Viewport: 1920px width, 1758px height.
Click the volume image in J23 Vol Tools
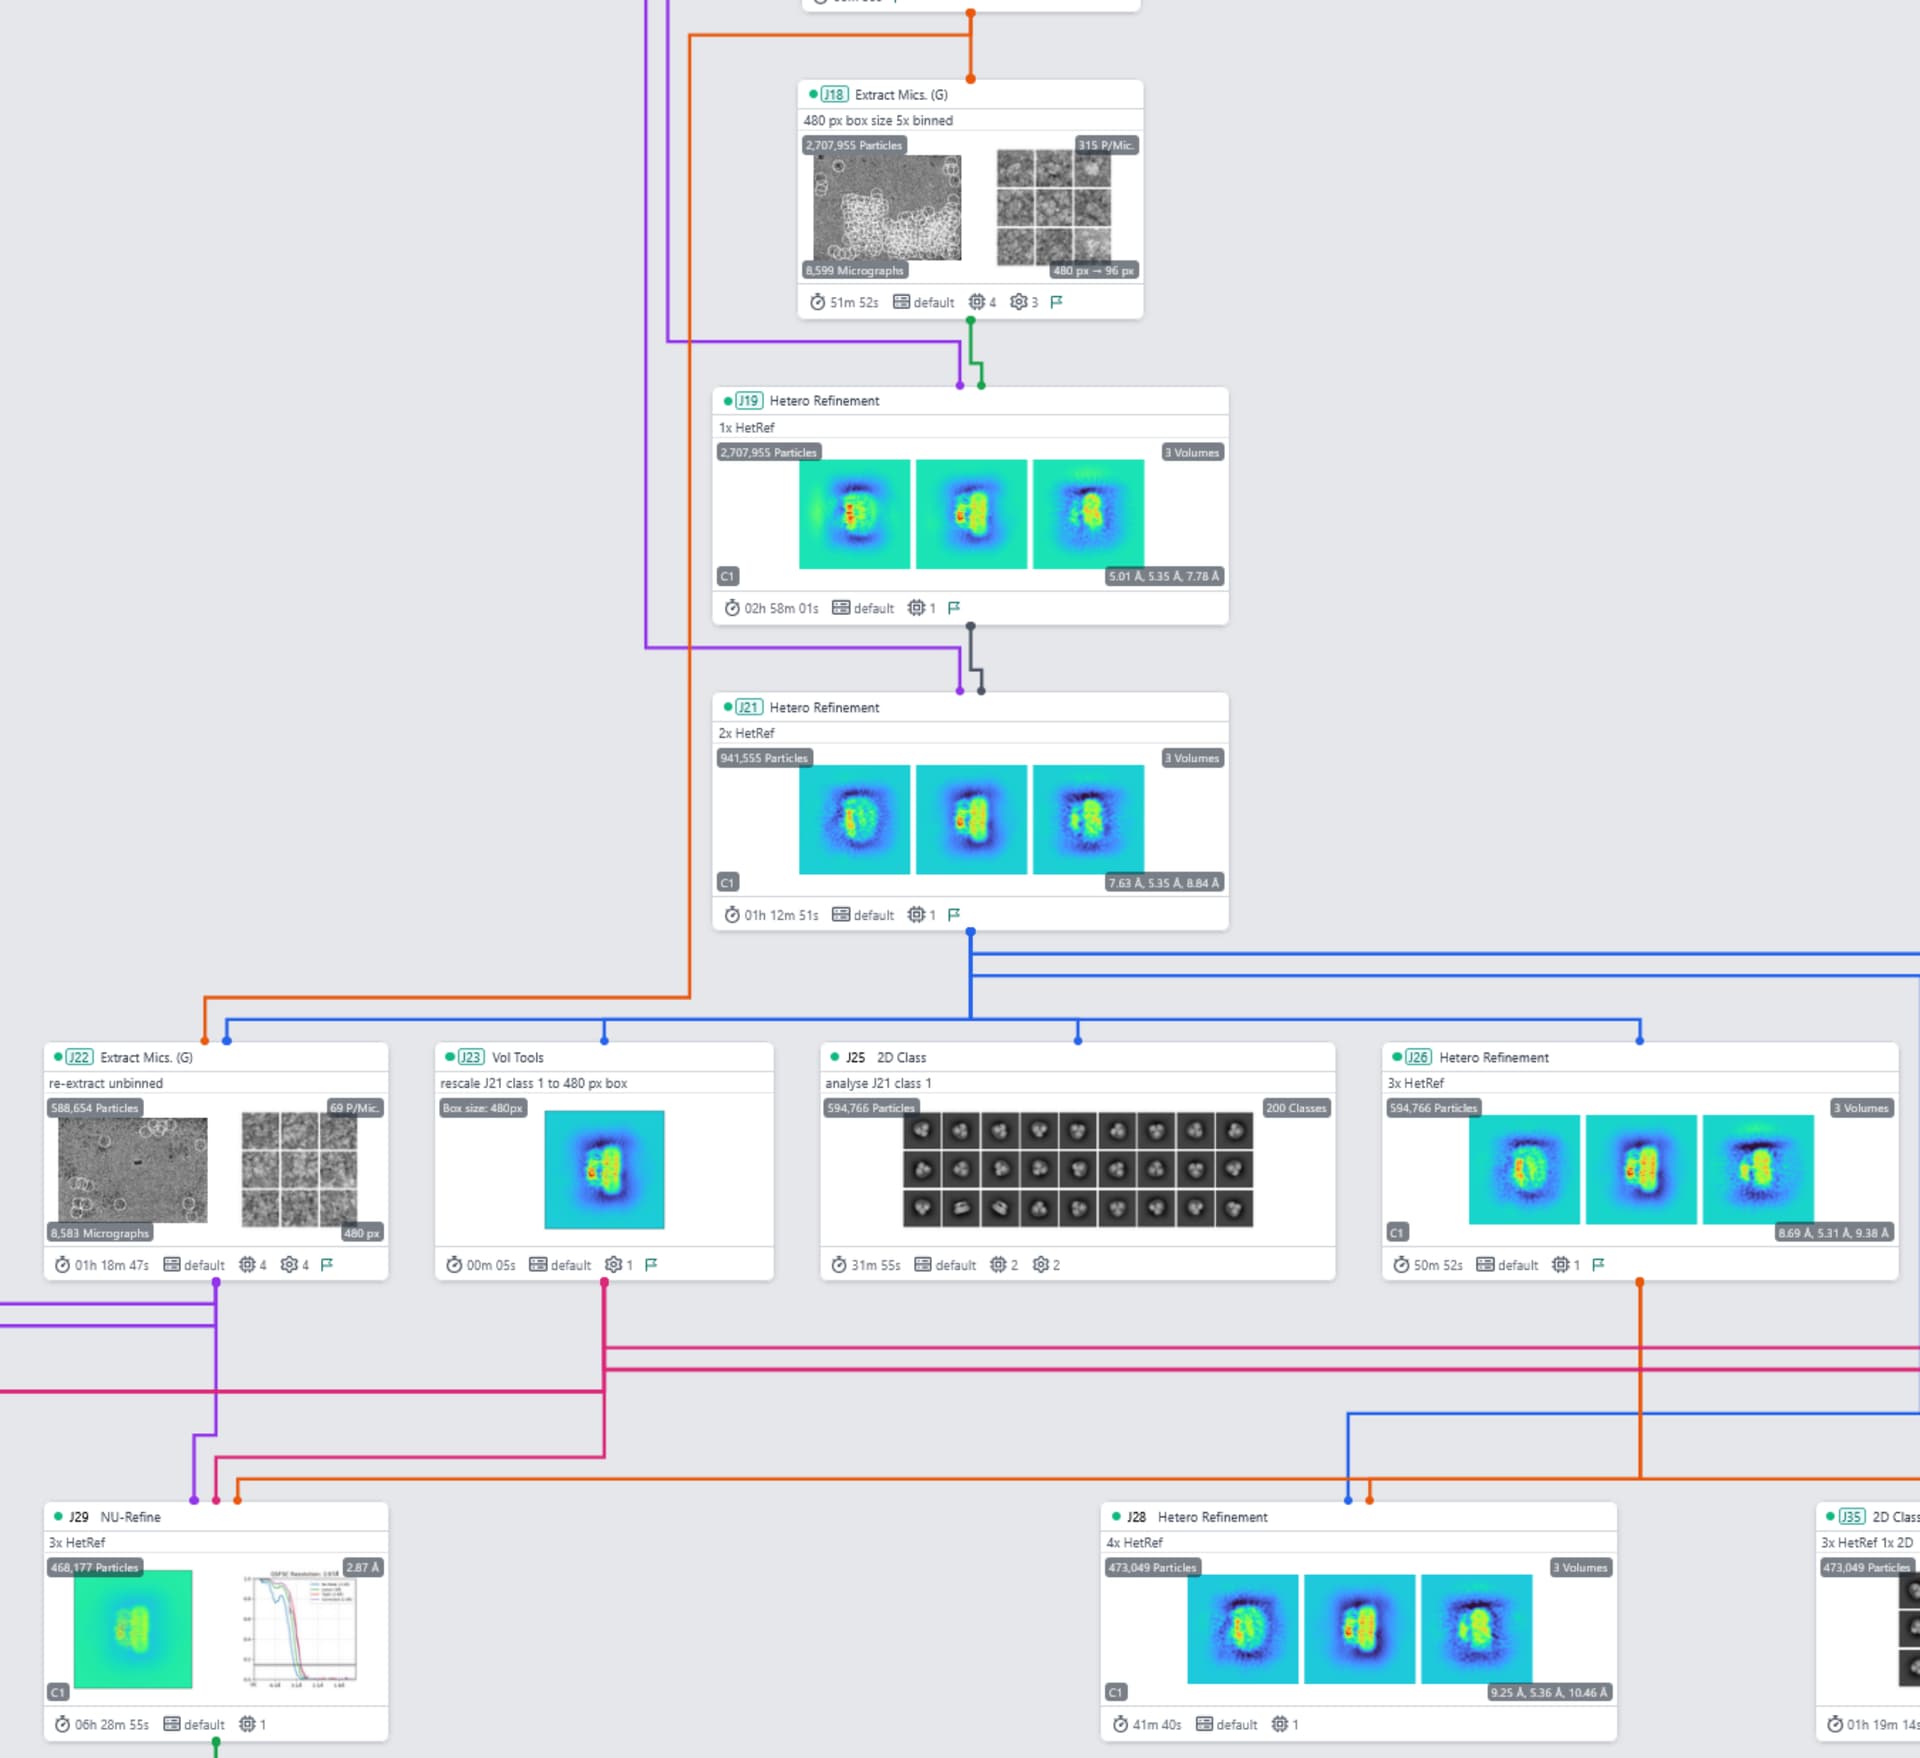tap(604, 1169)
